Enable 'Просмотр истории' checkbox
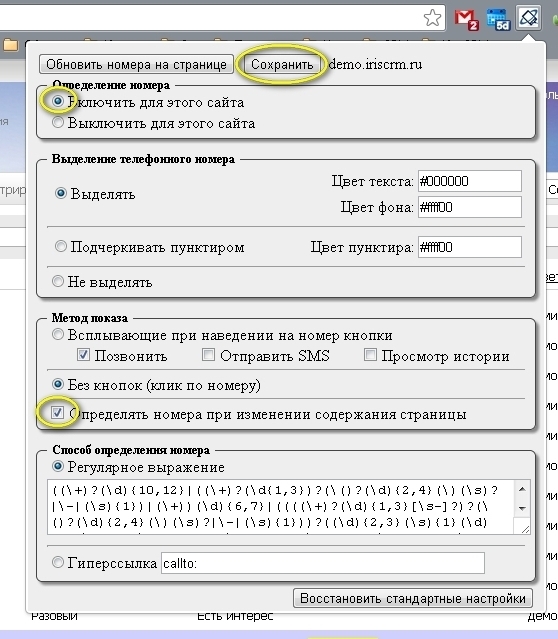 tap(370, 355)
